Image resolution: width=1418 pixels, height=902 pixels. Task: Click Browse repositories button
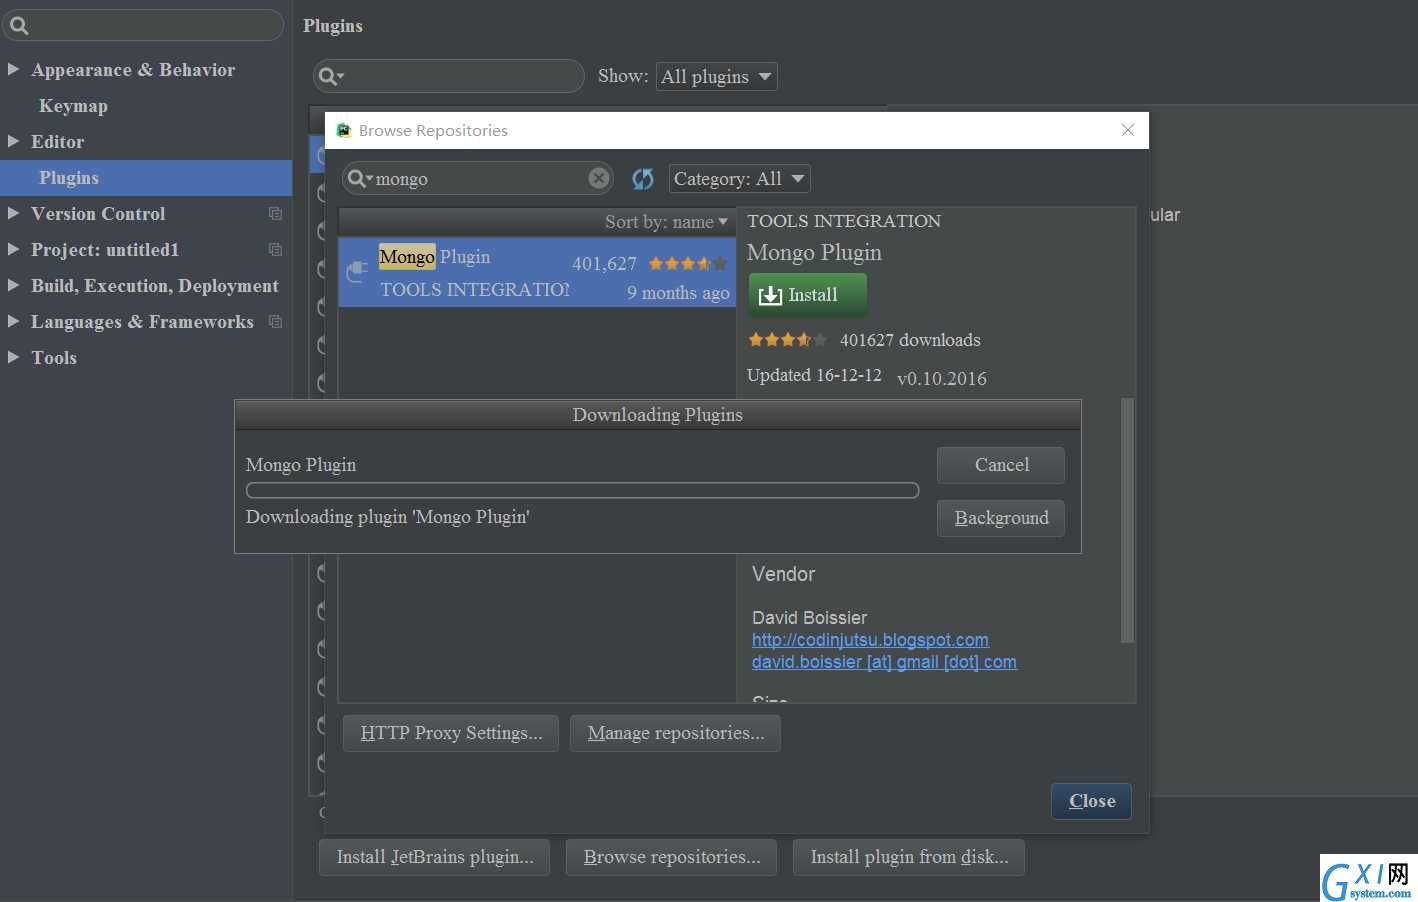click(672, 857)
